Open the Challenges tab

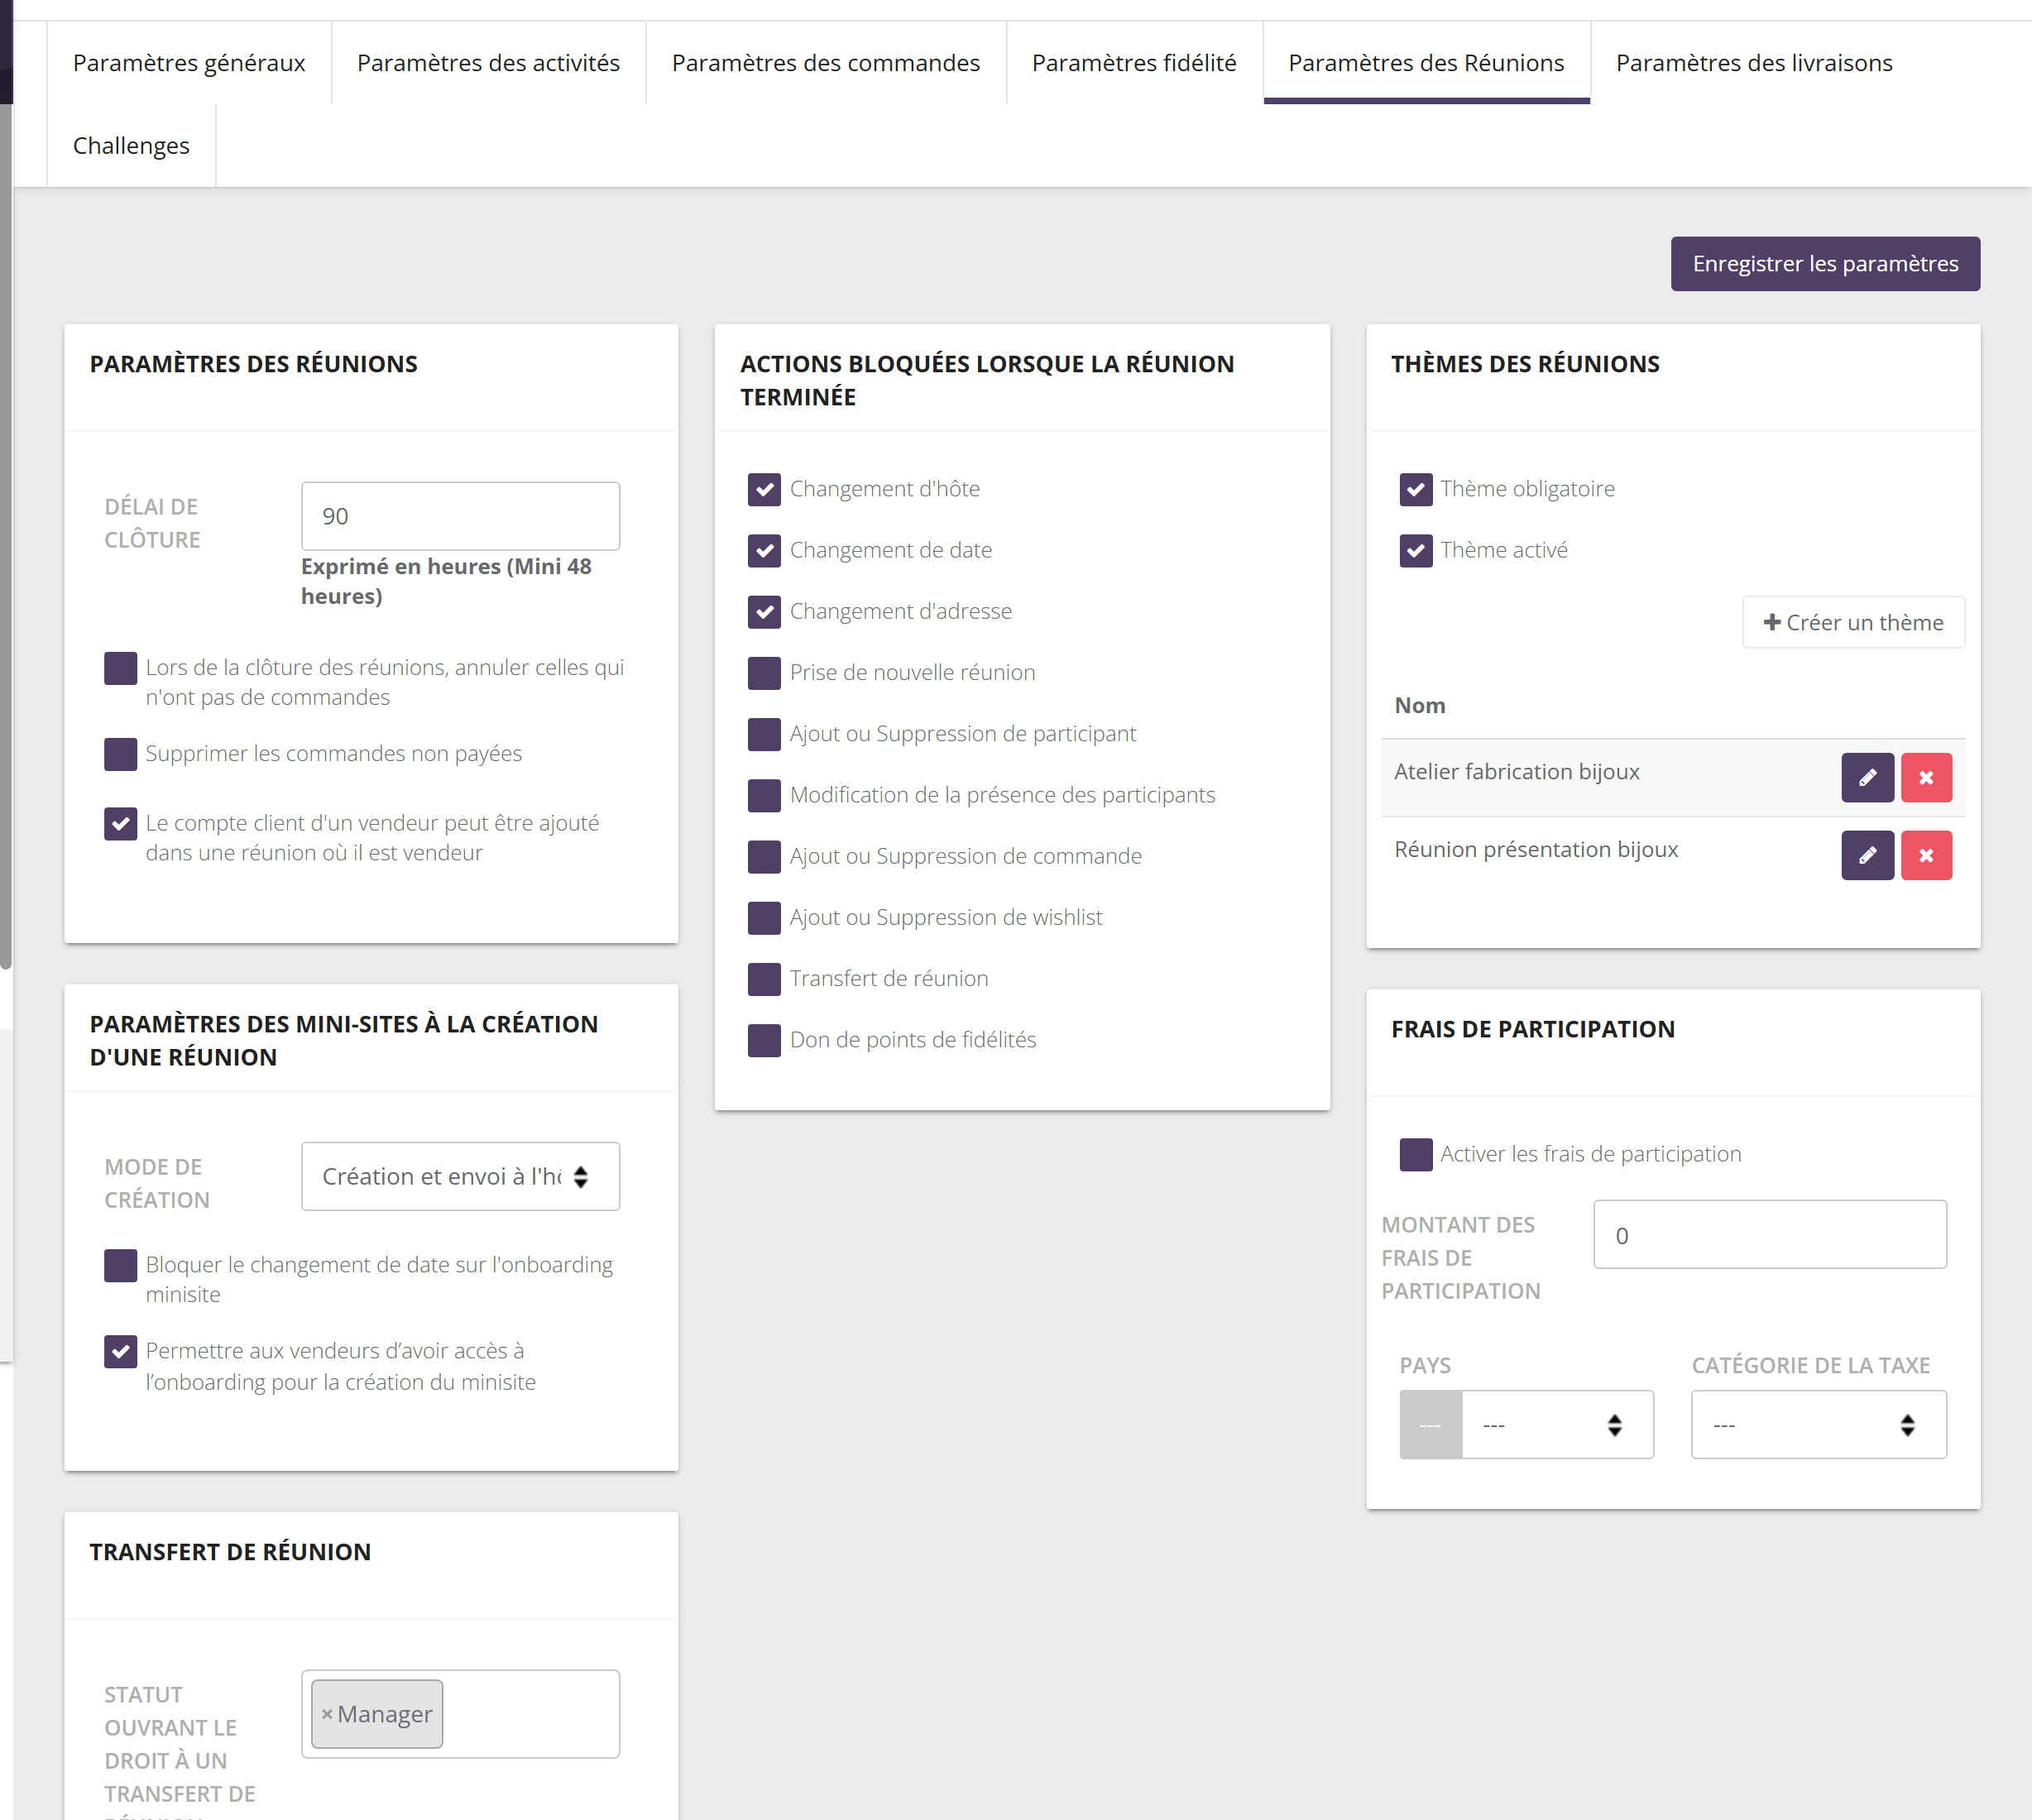(131, 146)
